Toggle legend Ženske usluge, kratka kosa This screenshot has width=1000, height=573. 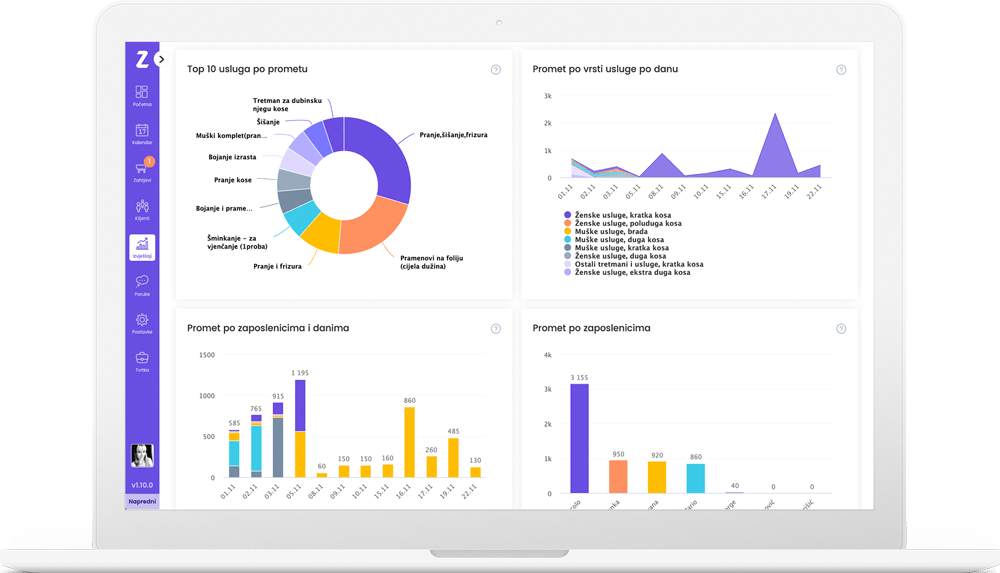tap(617, 215)
